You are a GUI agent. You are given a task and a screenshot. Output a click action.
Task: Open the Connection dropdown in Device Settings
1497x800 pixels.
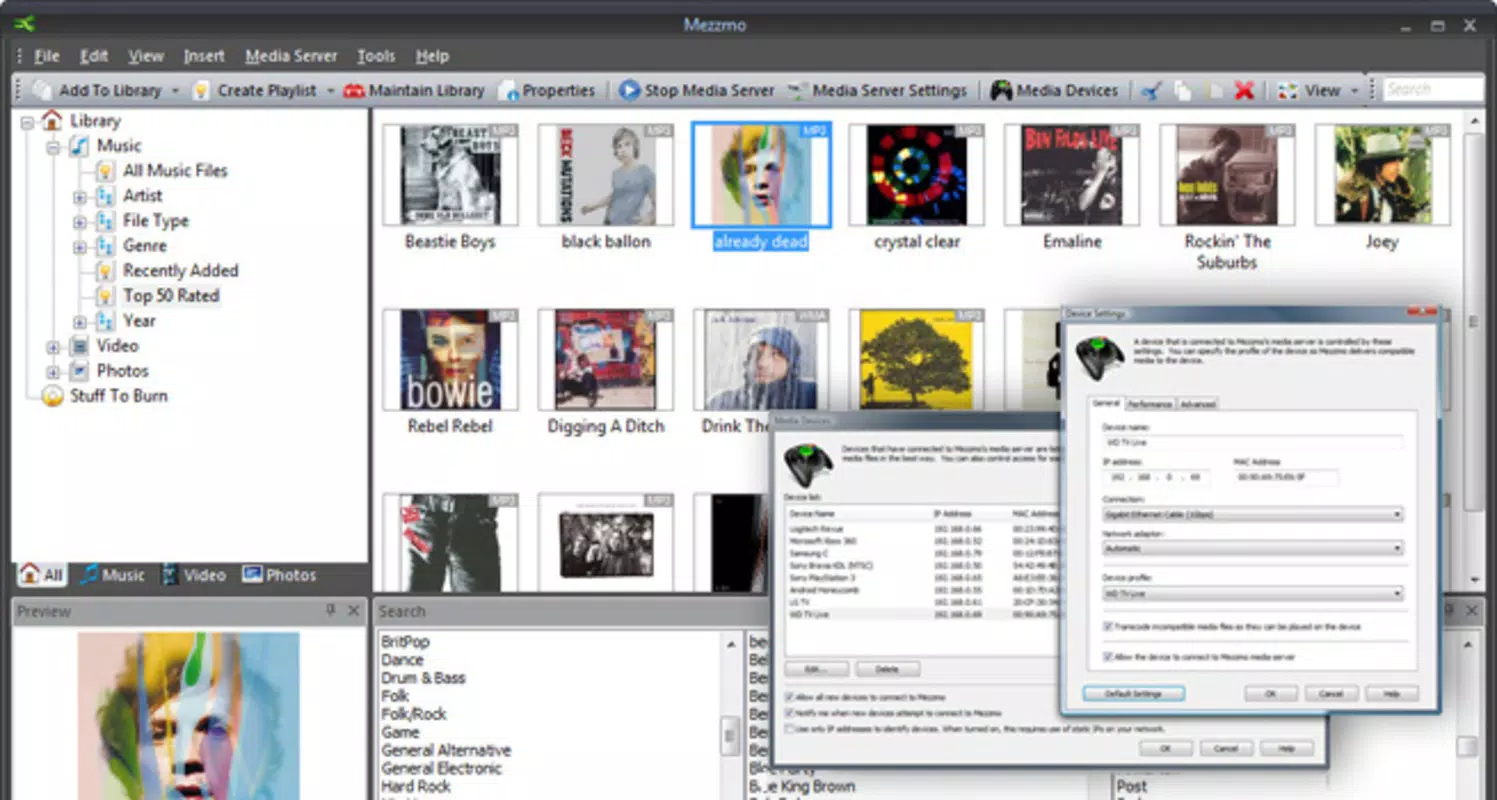click(1252, 515)
